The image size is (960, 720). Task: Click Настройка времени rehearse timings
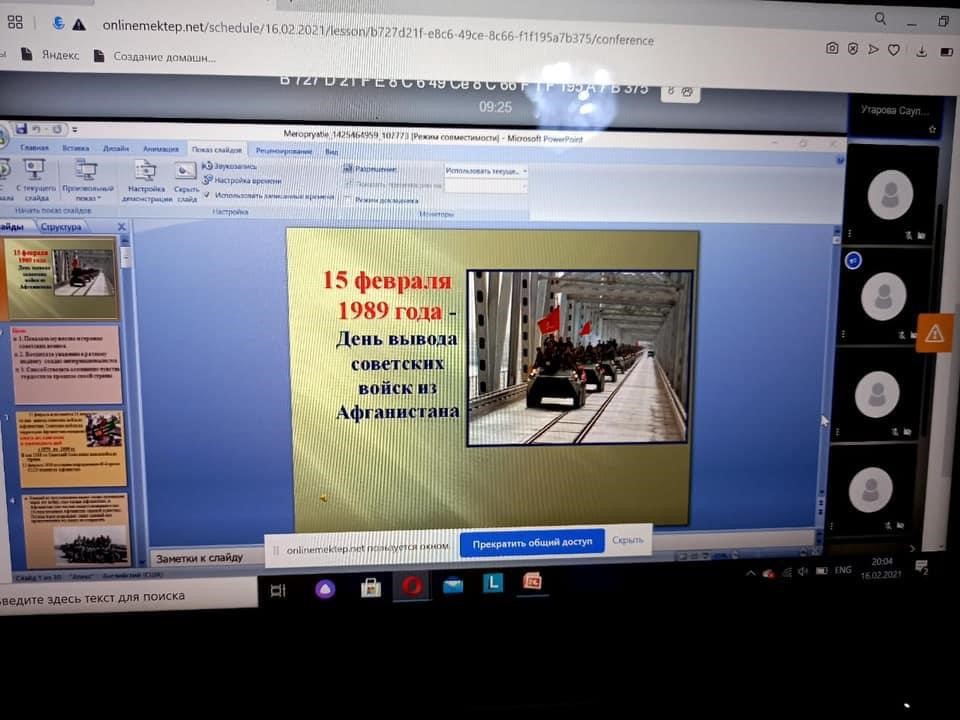click(x=242, y=181)
